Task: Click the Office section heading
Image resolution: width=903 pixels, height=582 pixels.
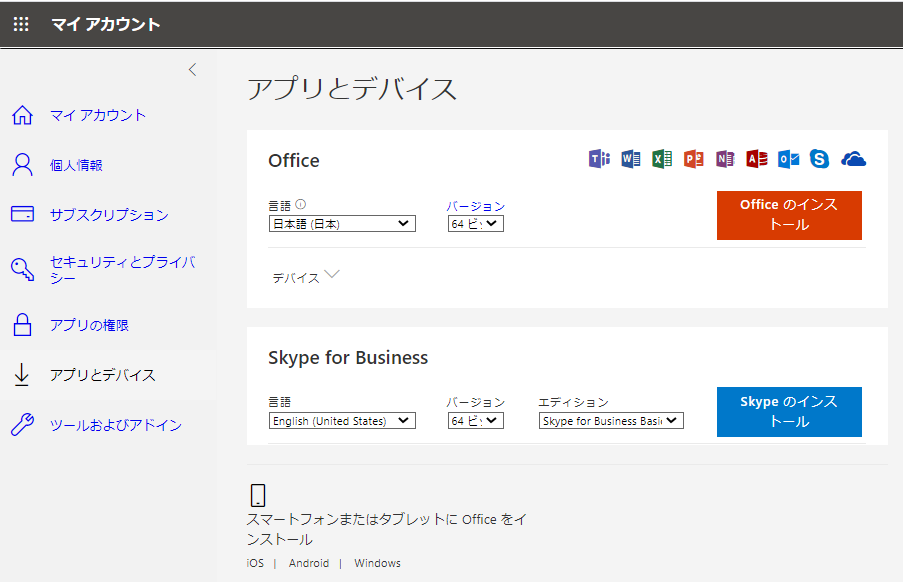Action: click(294, 161)
